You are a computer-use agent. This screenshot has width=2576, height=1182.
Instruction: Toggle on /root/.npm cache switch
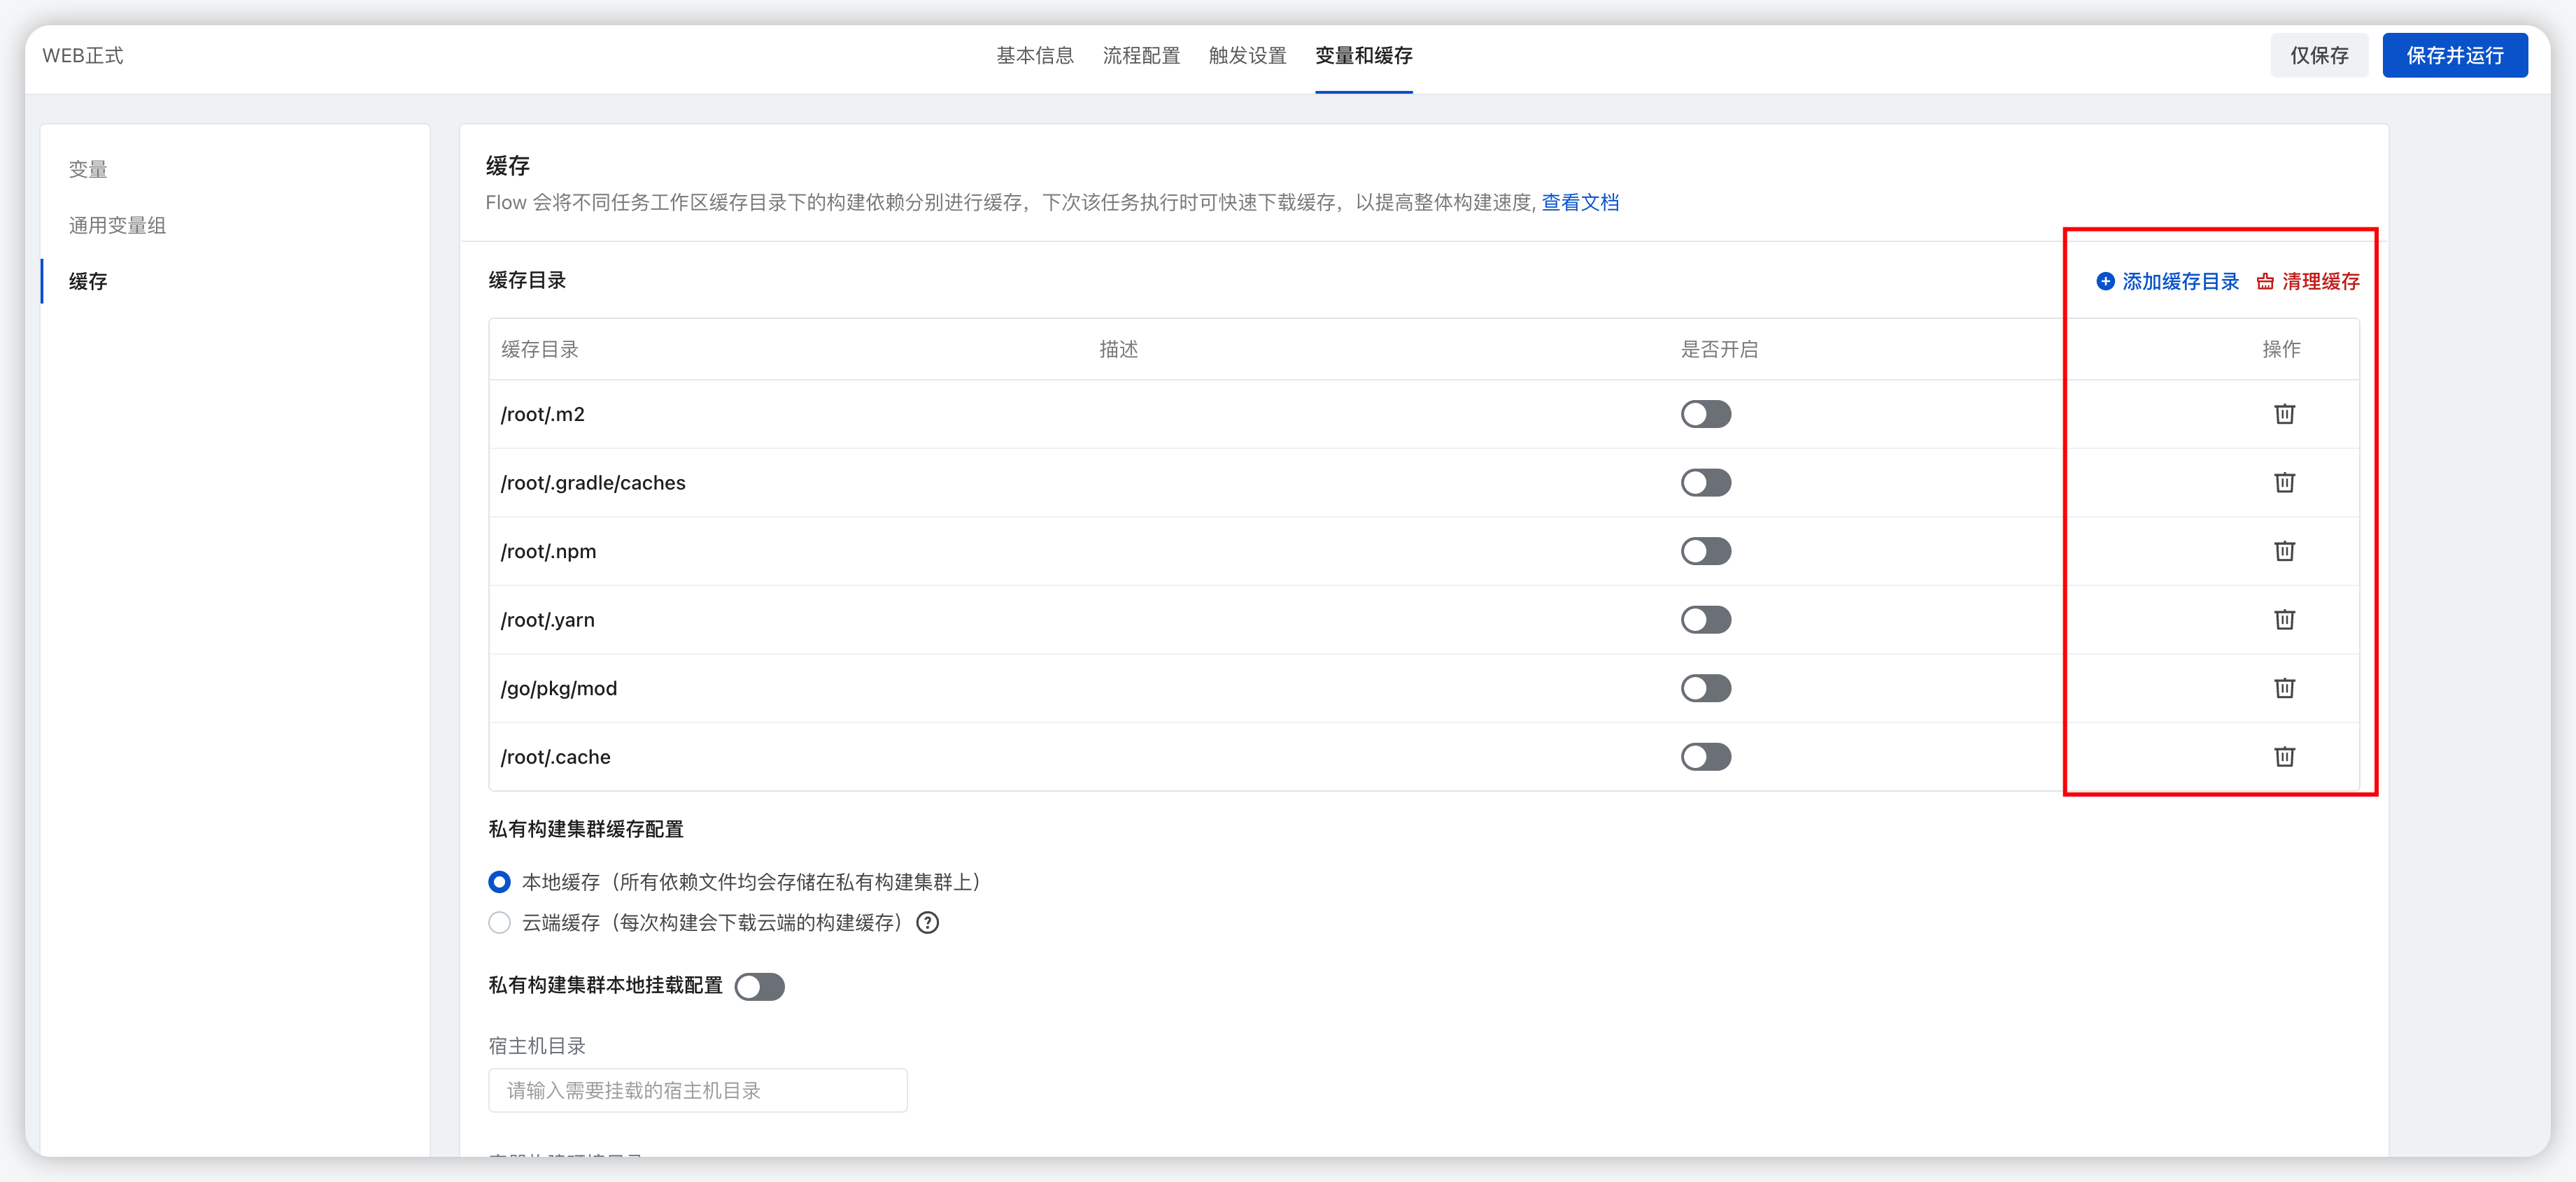click(x=1705, y=551)
